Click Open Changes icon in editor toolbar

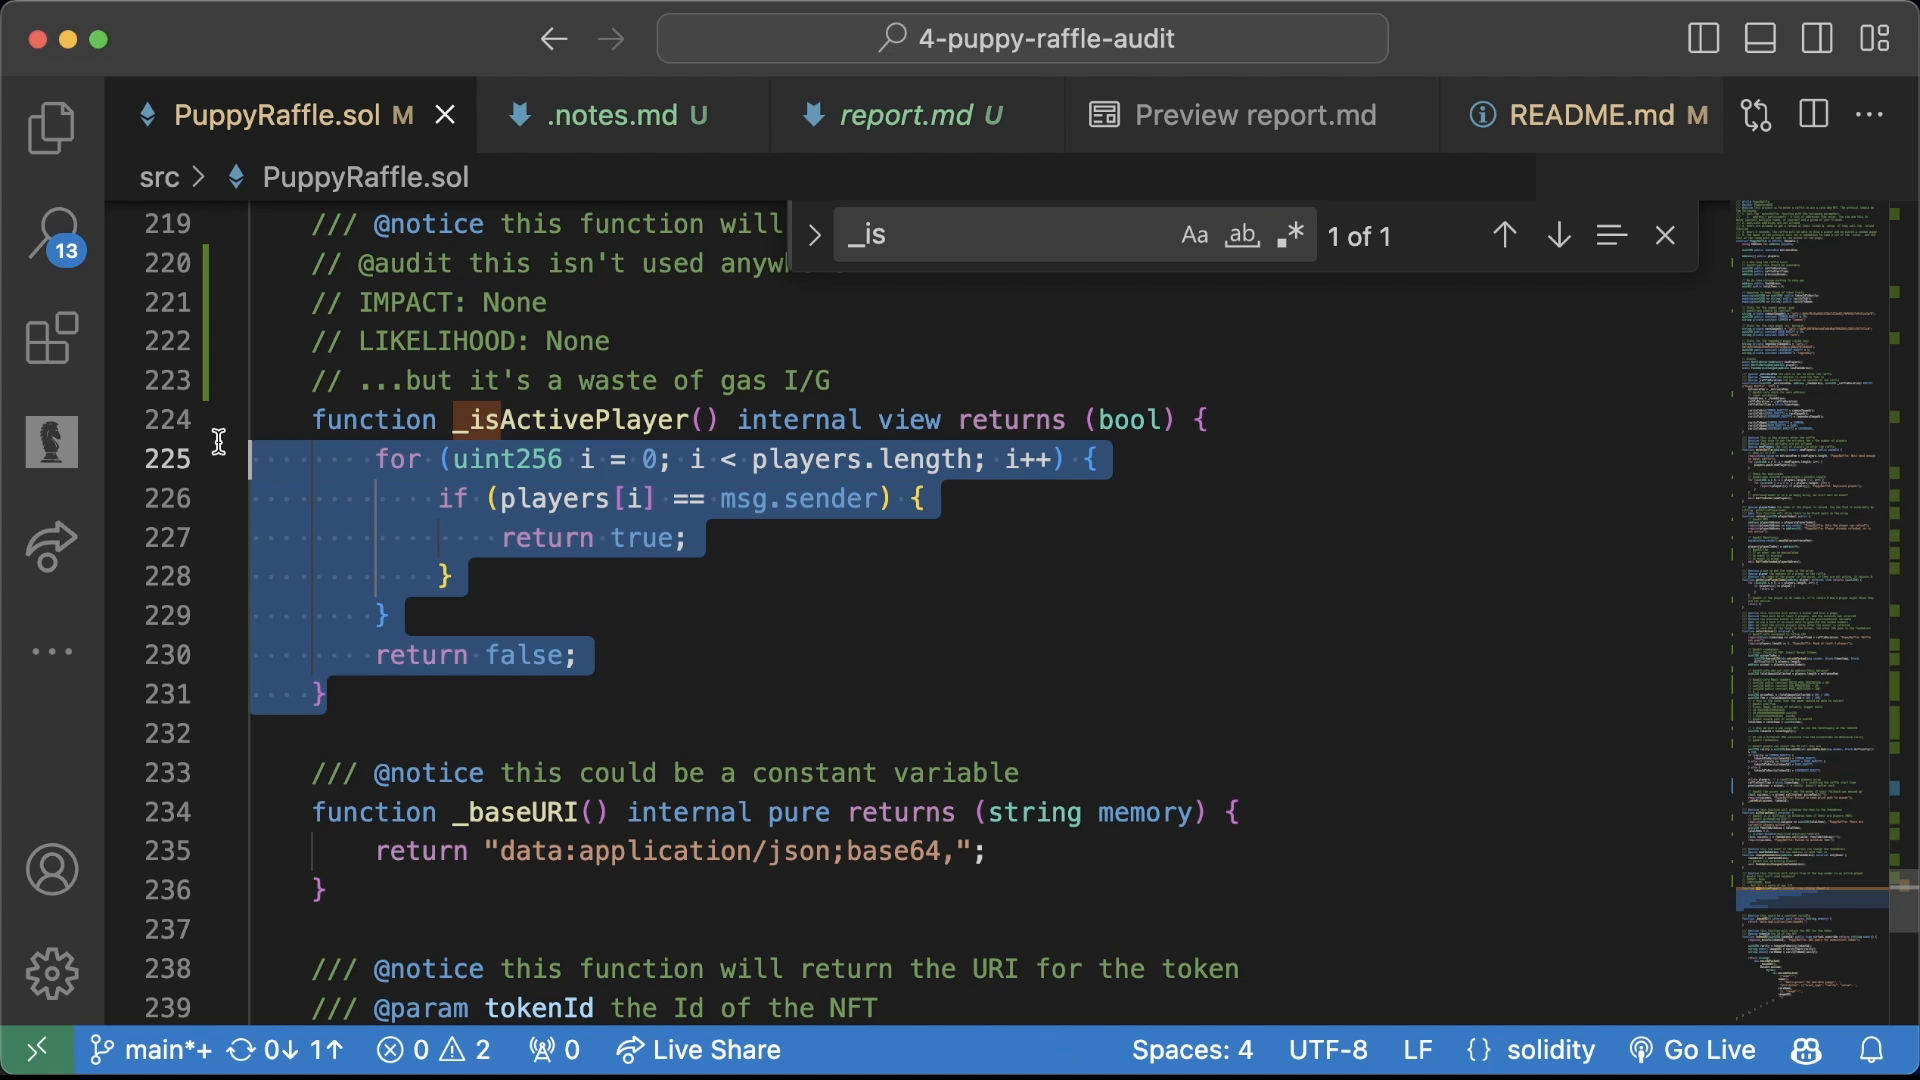[x=1756, y=115]
